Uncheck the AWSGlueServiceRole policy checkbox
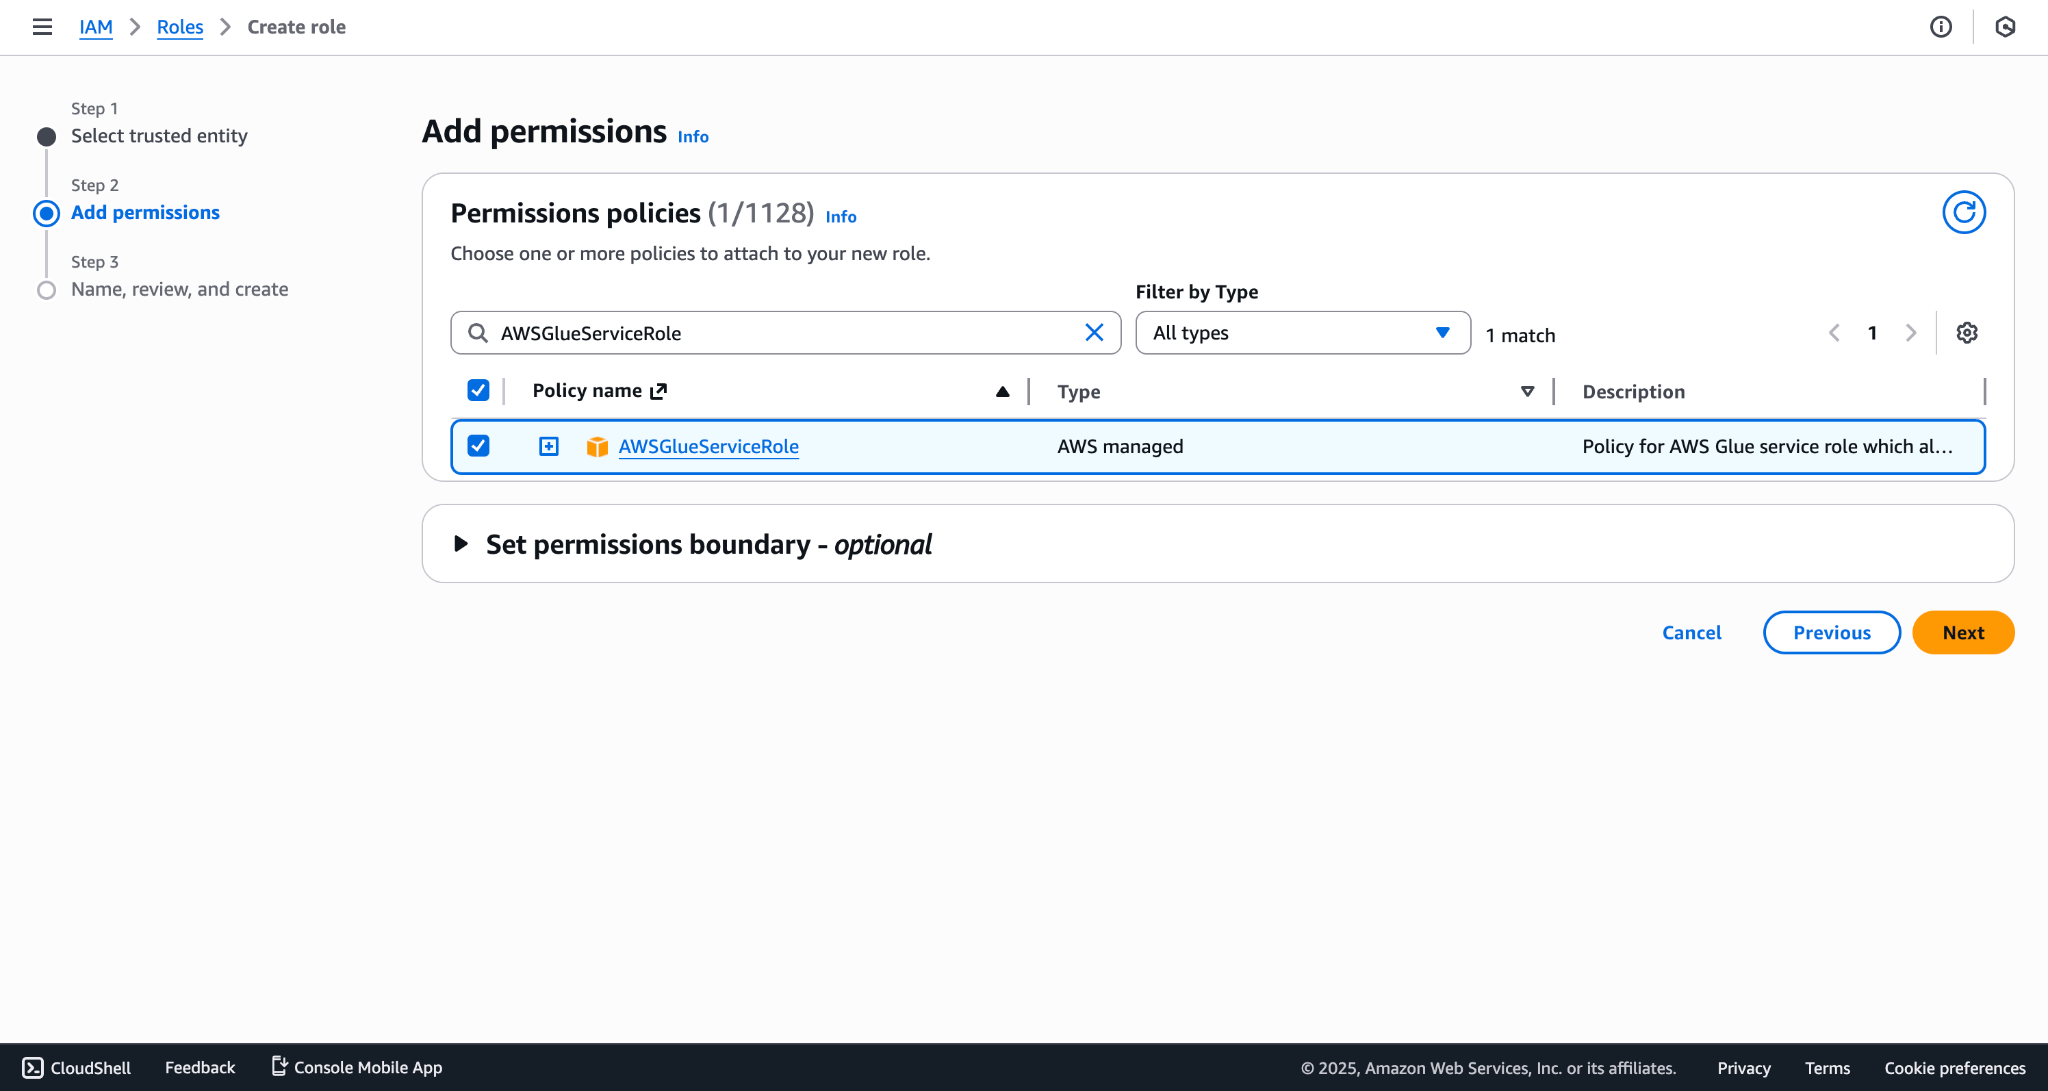2048x1091 pixels. (x=478, y=446)
